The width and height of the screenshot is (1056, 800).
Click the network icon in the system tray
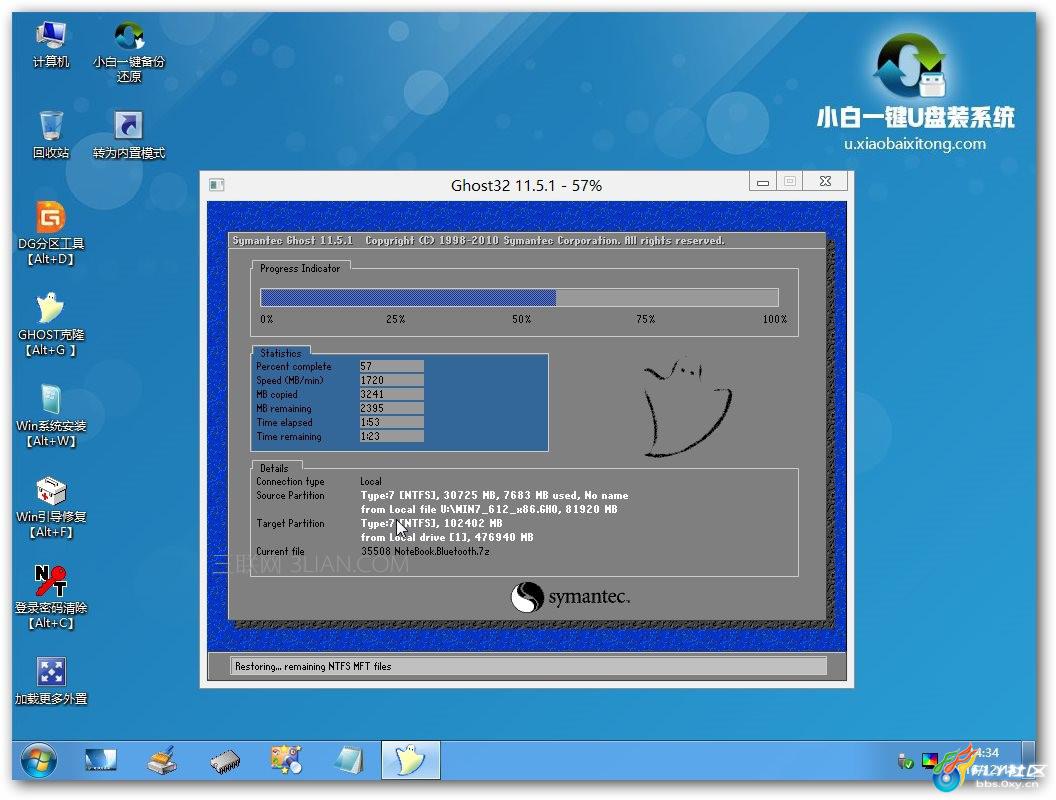point(905,762)
